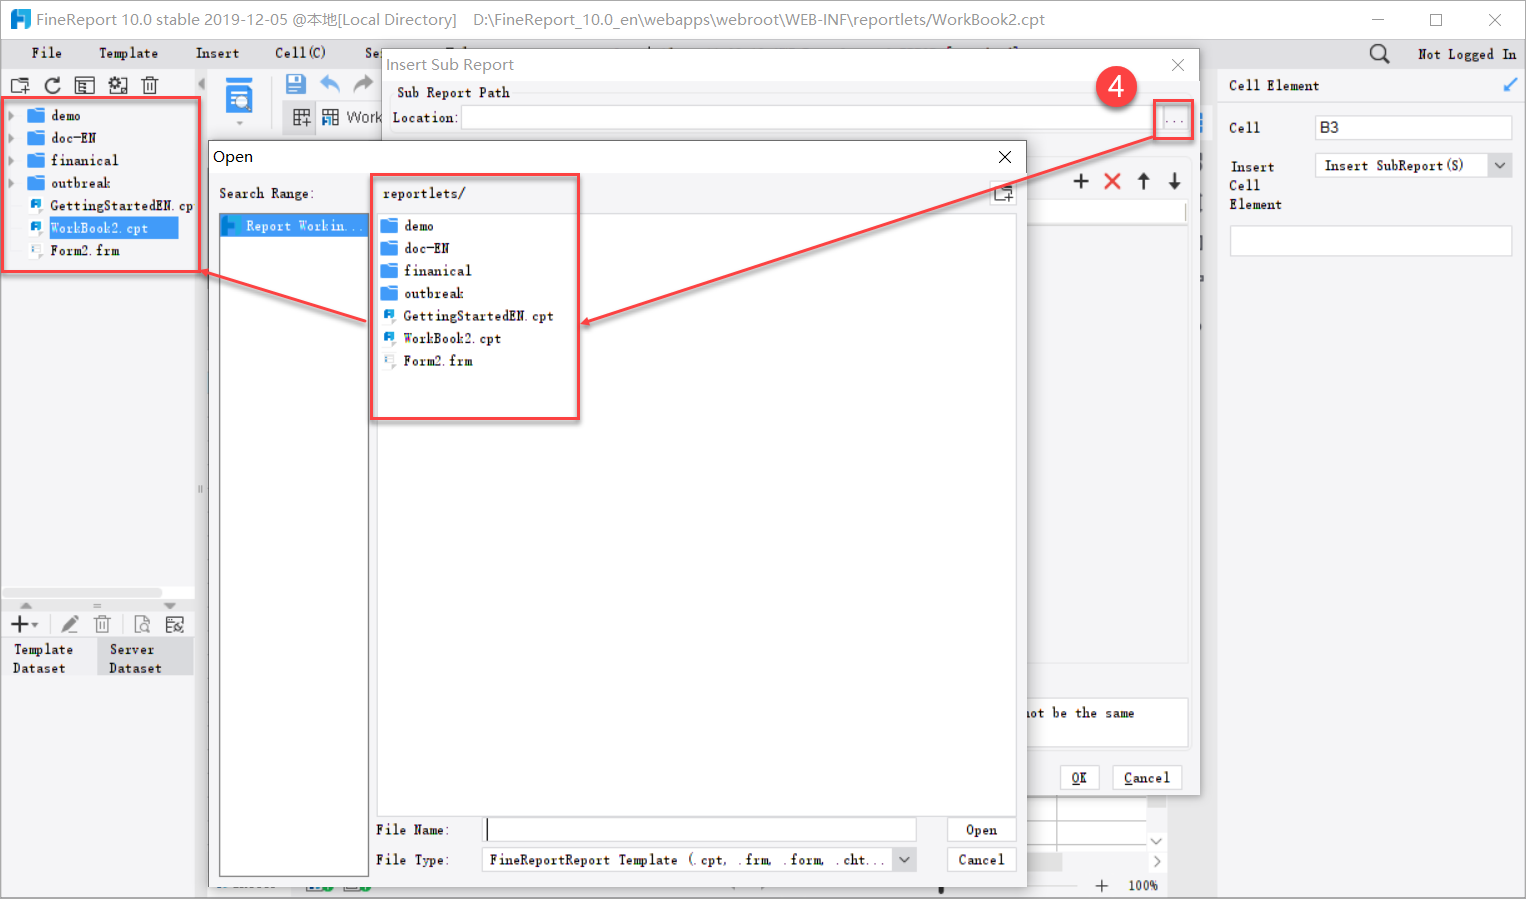Switch to the Server Dataset tab

pyautogui.click(x=131, y=657)
